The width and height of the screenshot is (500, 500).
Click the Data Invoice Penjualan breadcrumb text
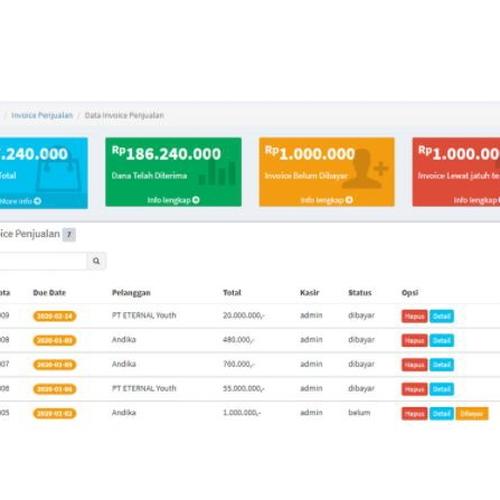click(x=124, y=115)
